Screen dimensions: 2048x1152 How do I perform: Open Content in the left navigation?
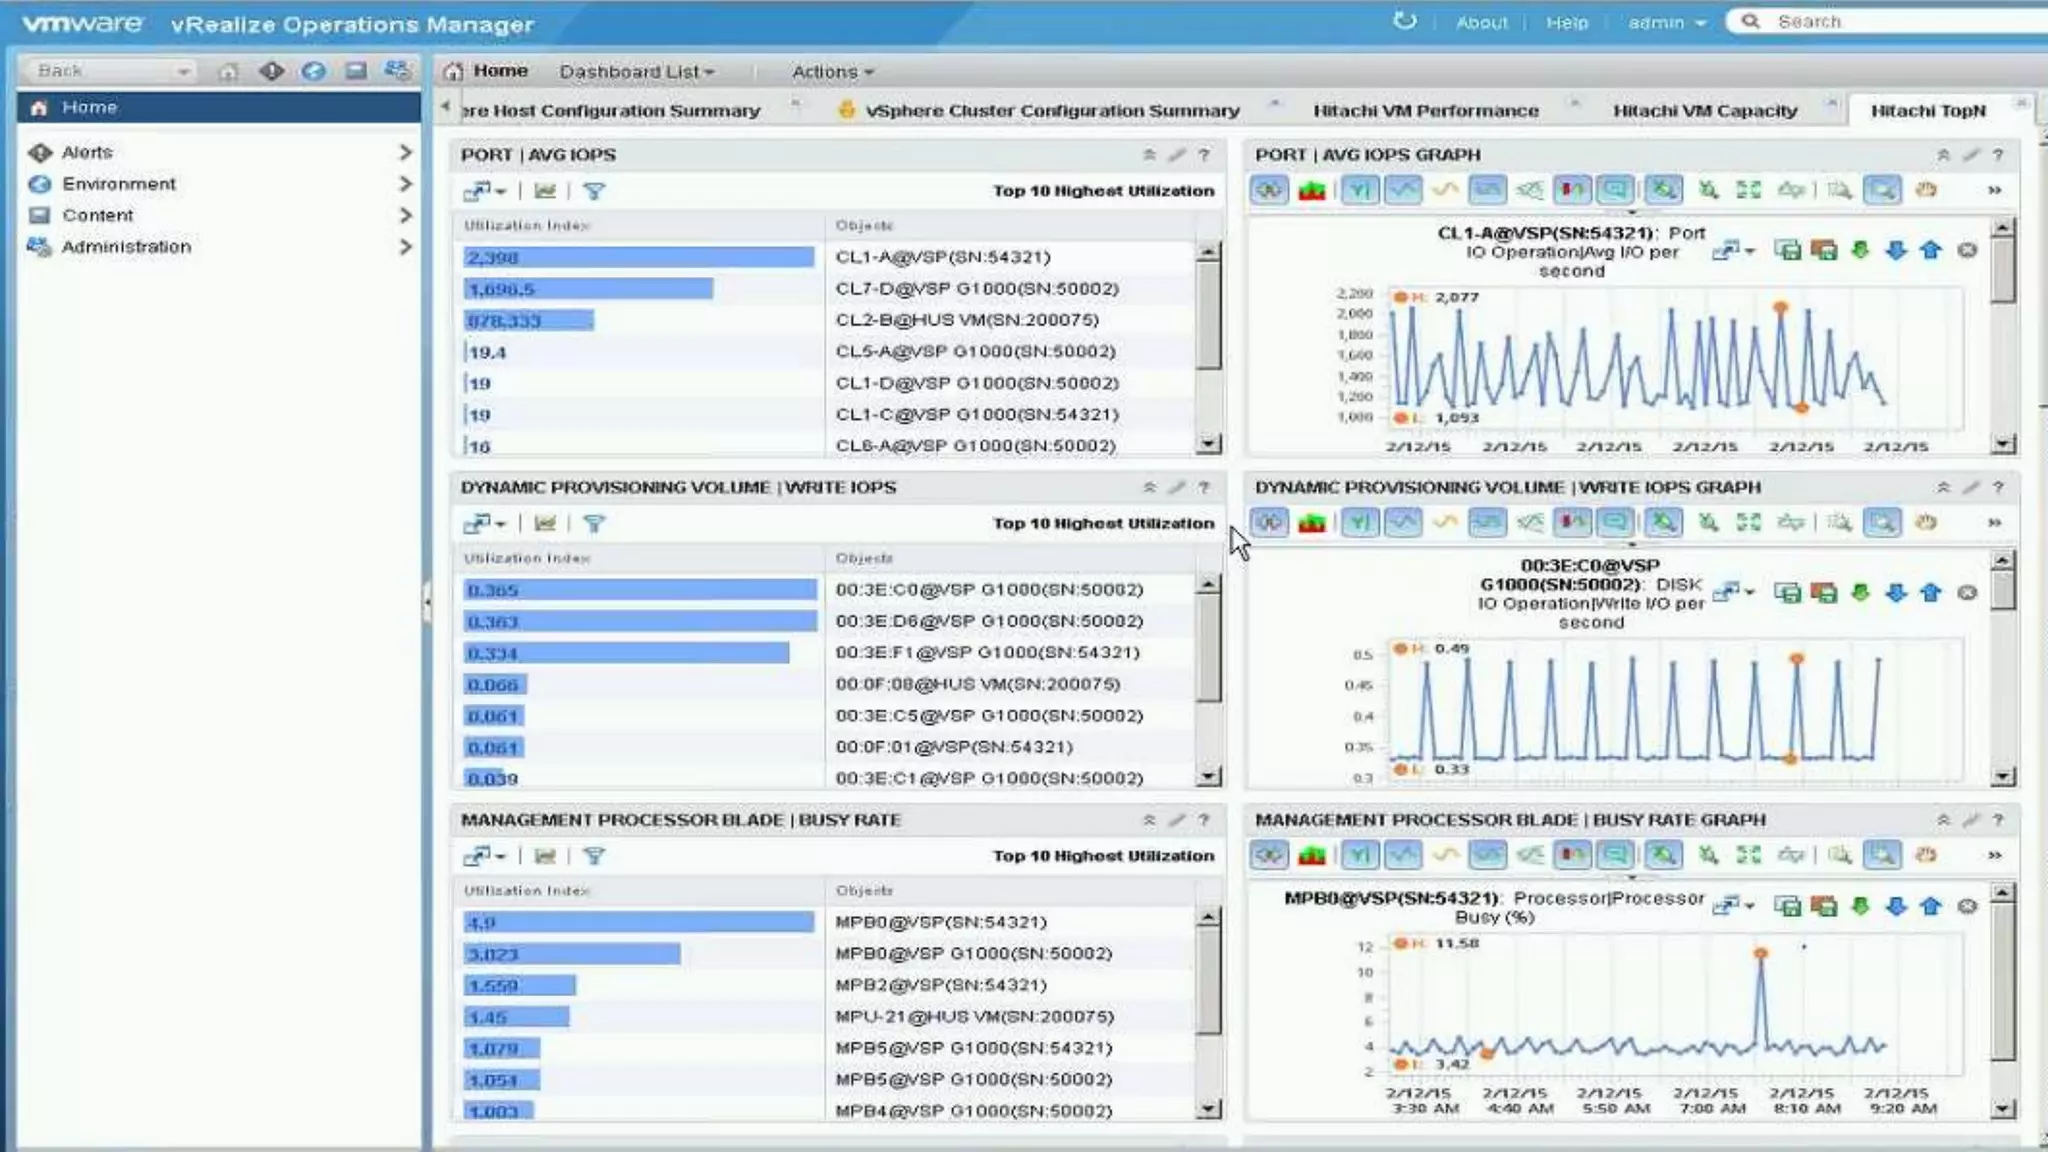(98, 215)
